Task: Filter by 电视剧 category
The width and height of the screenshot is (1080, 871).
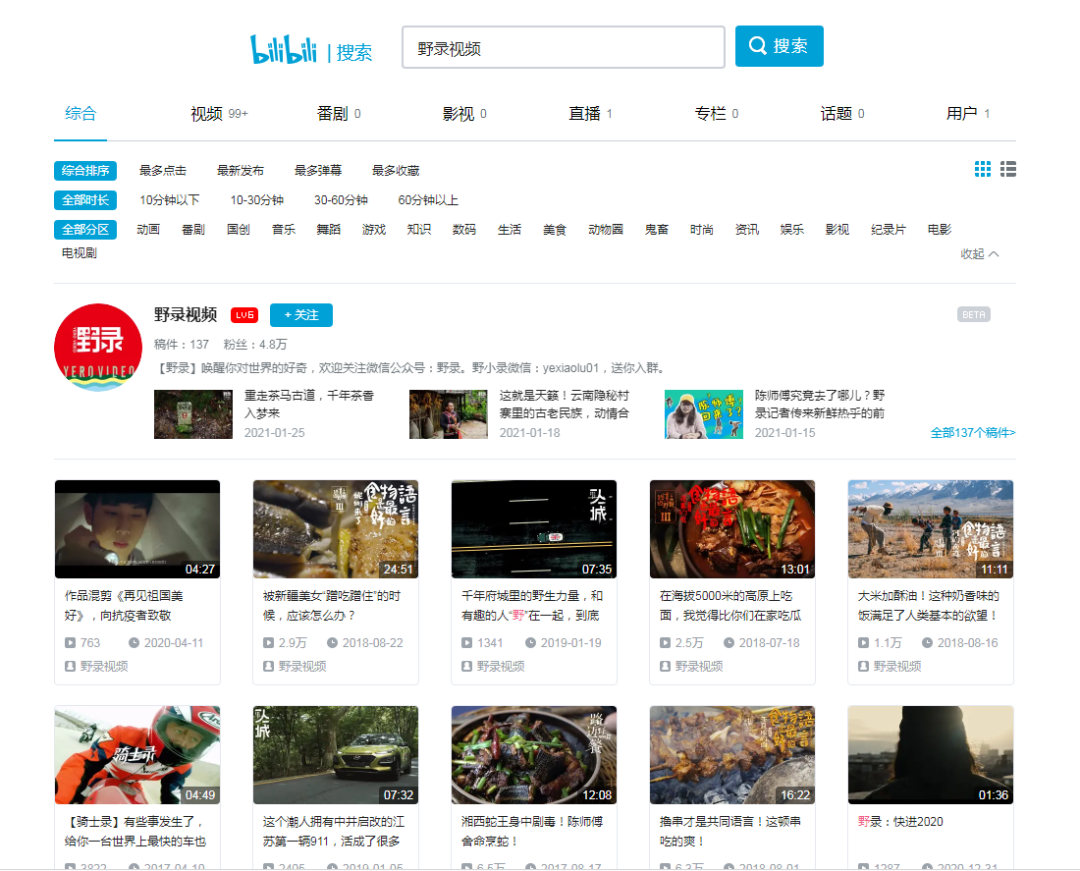Action: pyautogui.click(x=79, y=253)
